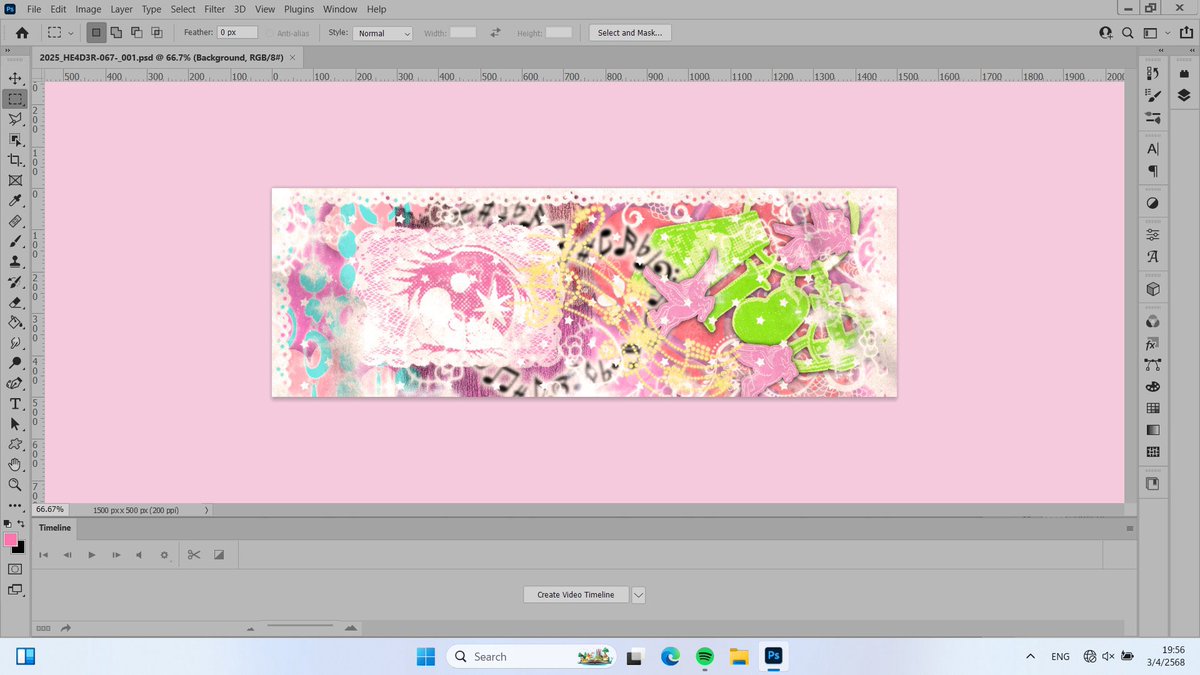The image size is (1200, 675).
Task: Choose New selection mode
Action: 97,33
